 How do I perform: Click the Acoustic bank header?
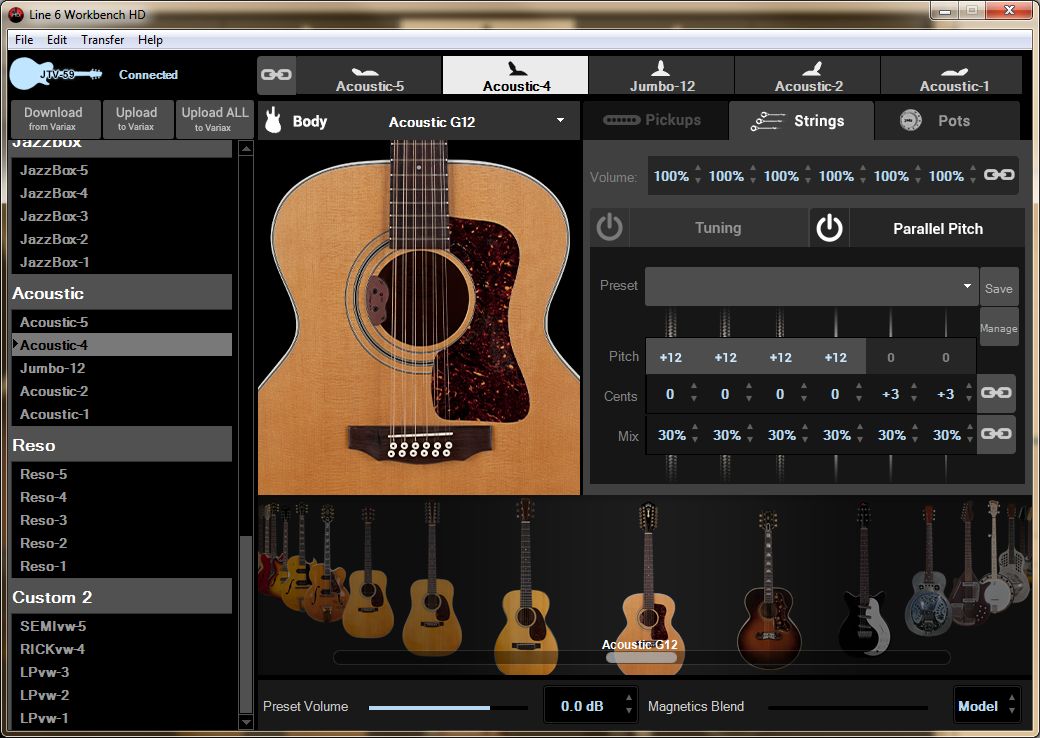(x=122, y=293)
